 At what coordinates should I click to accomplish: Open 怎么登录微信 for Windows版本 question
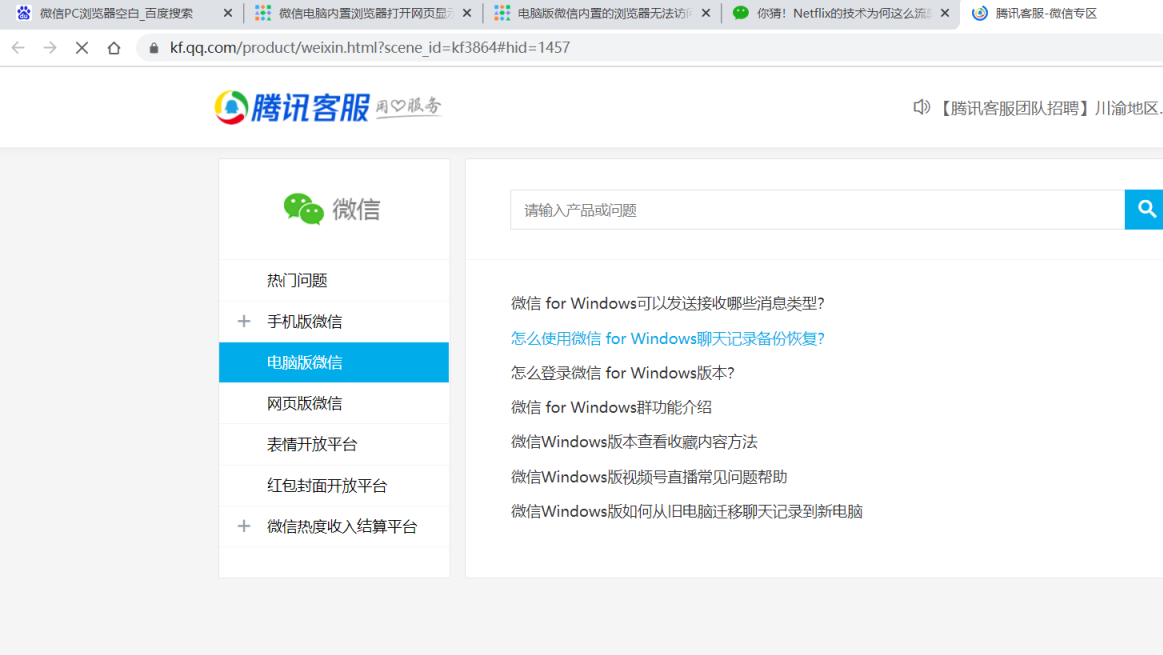[x=622, y=373]
